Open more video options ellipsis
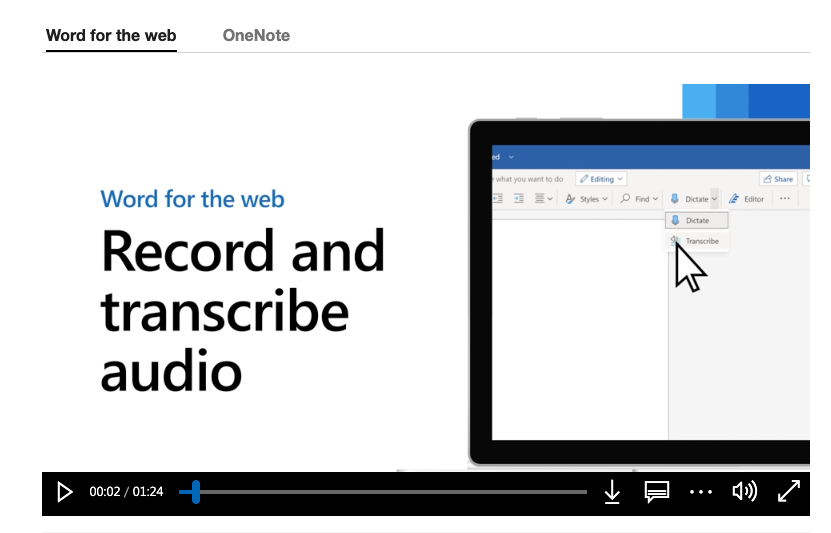Image resolution: width=831 pixels, height=533 pixels. 701,492
